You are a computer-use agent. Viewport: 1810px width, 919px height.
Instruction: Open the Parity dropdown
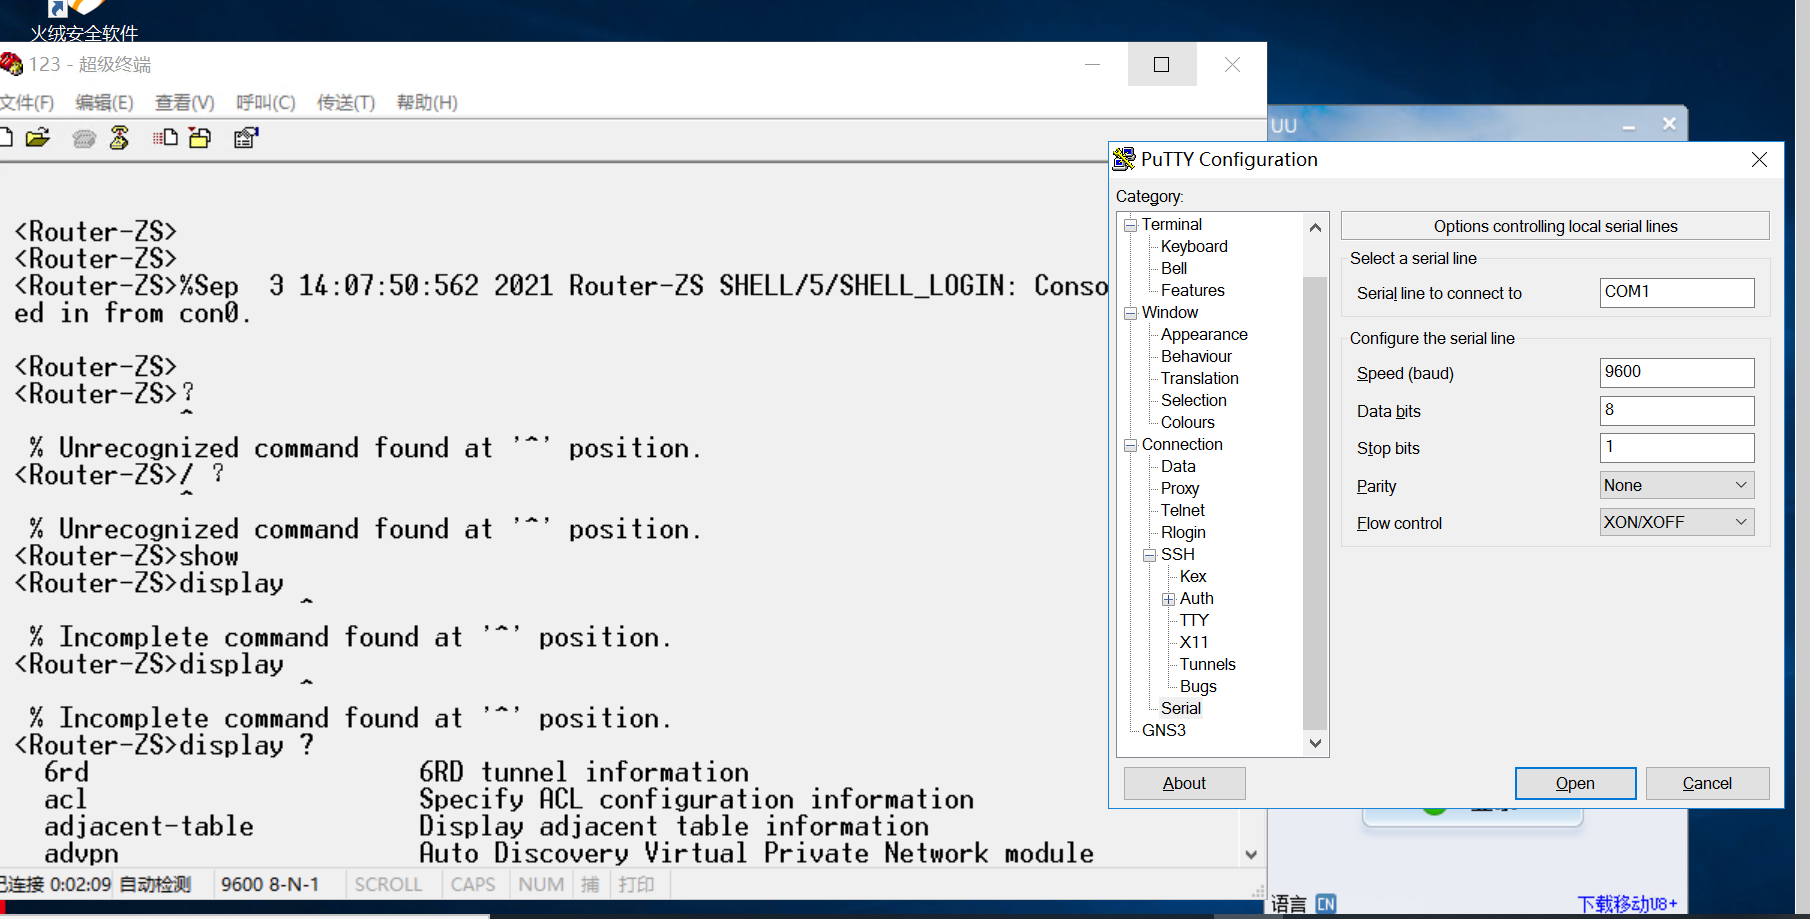coord(1677,485)
